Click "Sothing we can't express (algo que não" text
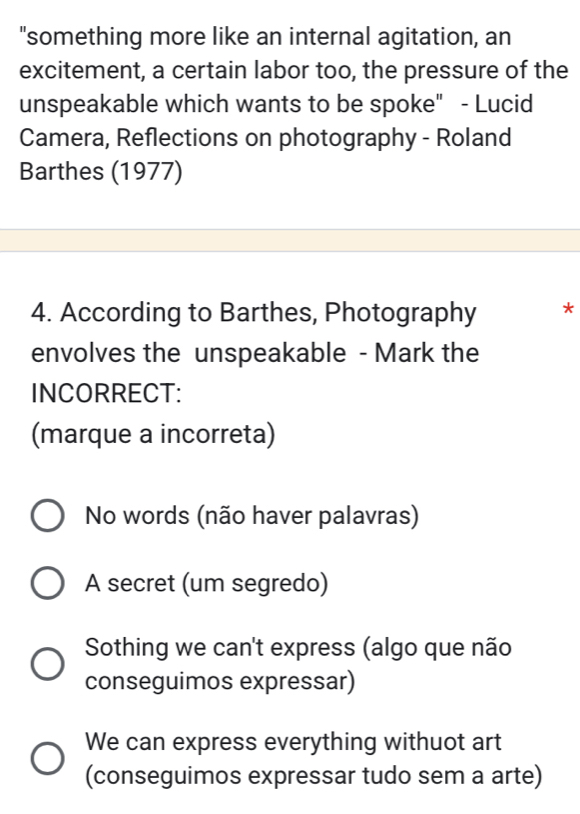The width and height of the screenshot is (580, 814). click(299, 648)
